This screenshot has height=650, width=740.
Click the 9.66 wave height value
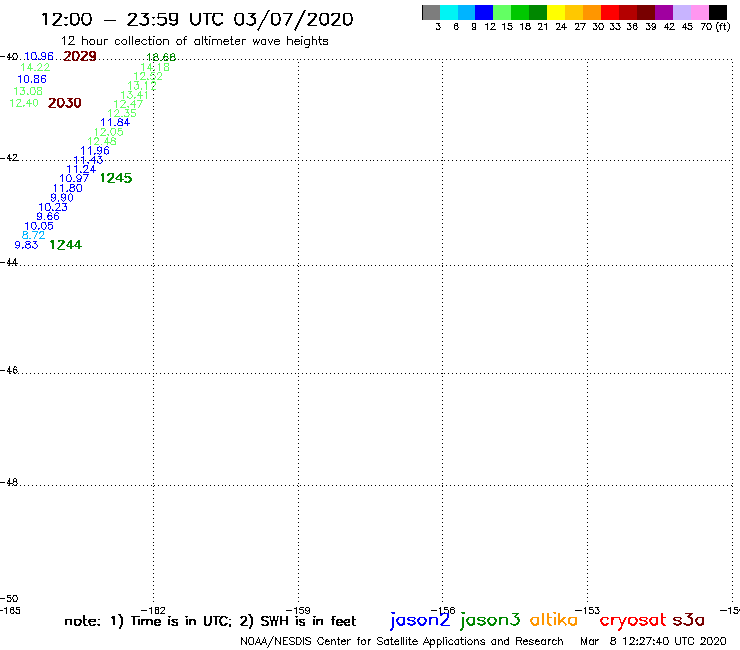click(48, 216)
